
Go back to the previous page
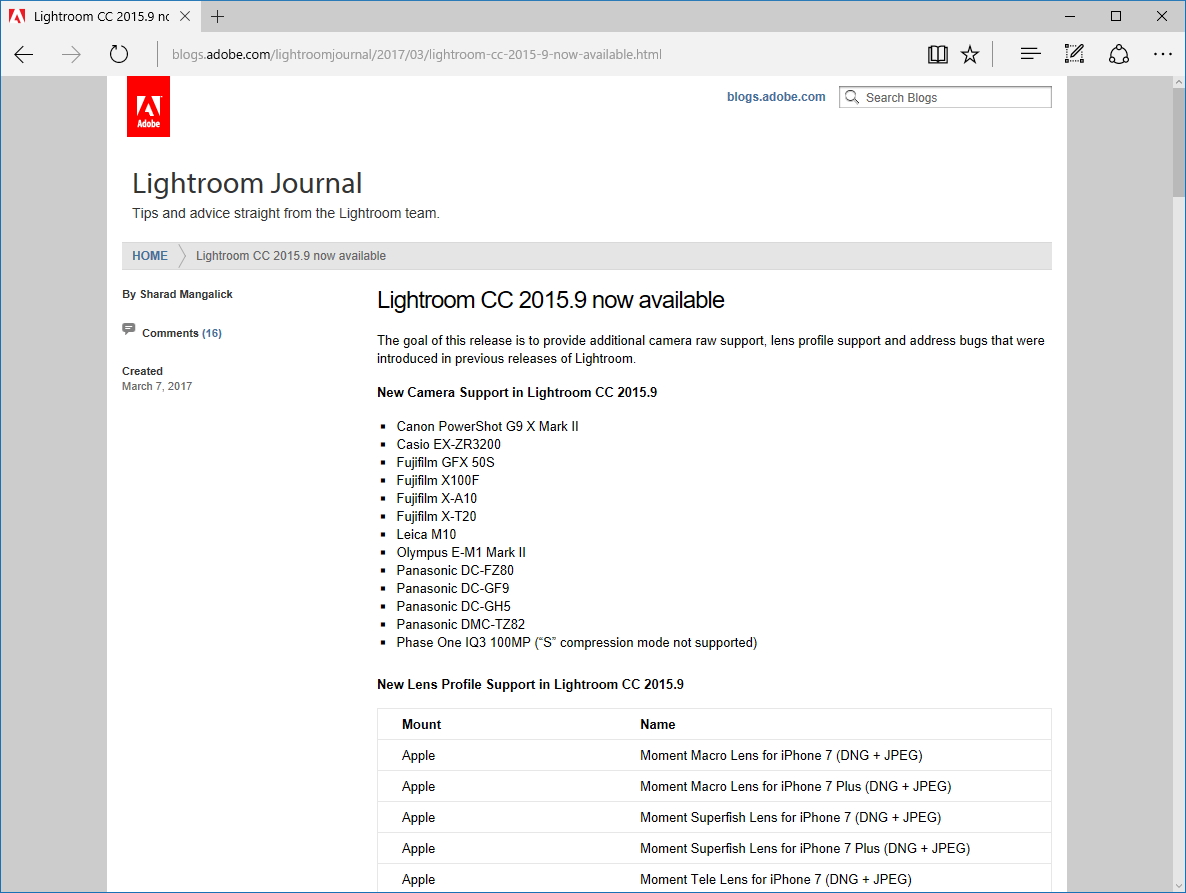click(24, 54)
